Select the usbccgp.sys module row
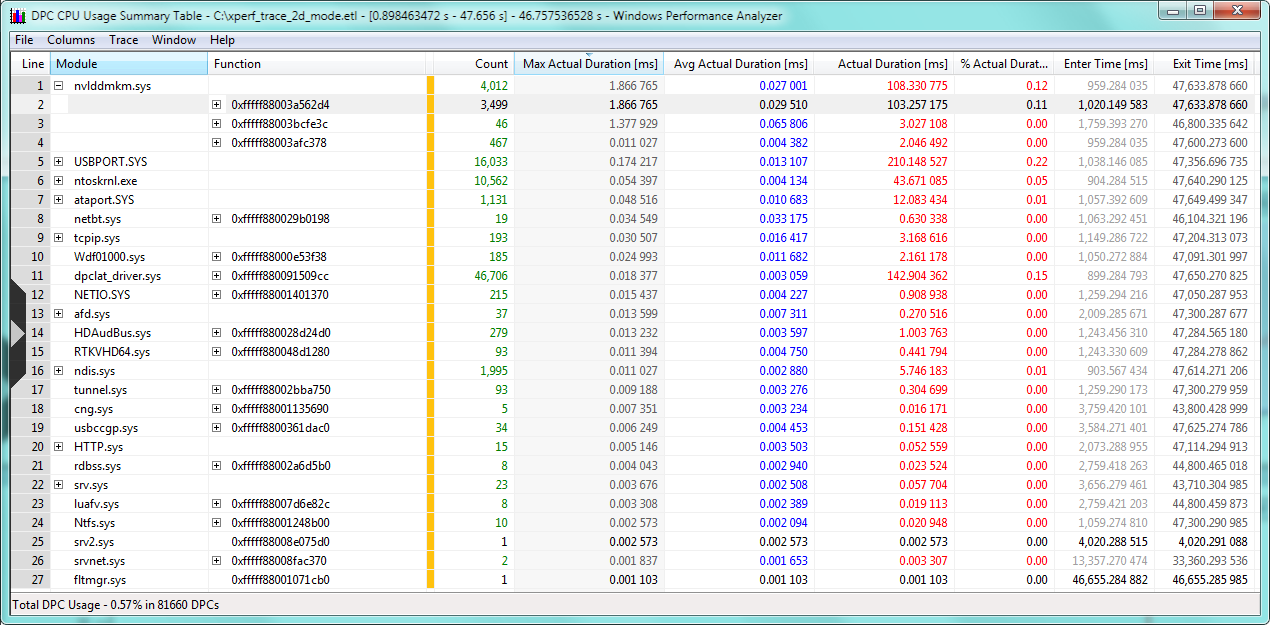Screen dimensions: 1270x625 click(x=634, y=428)
